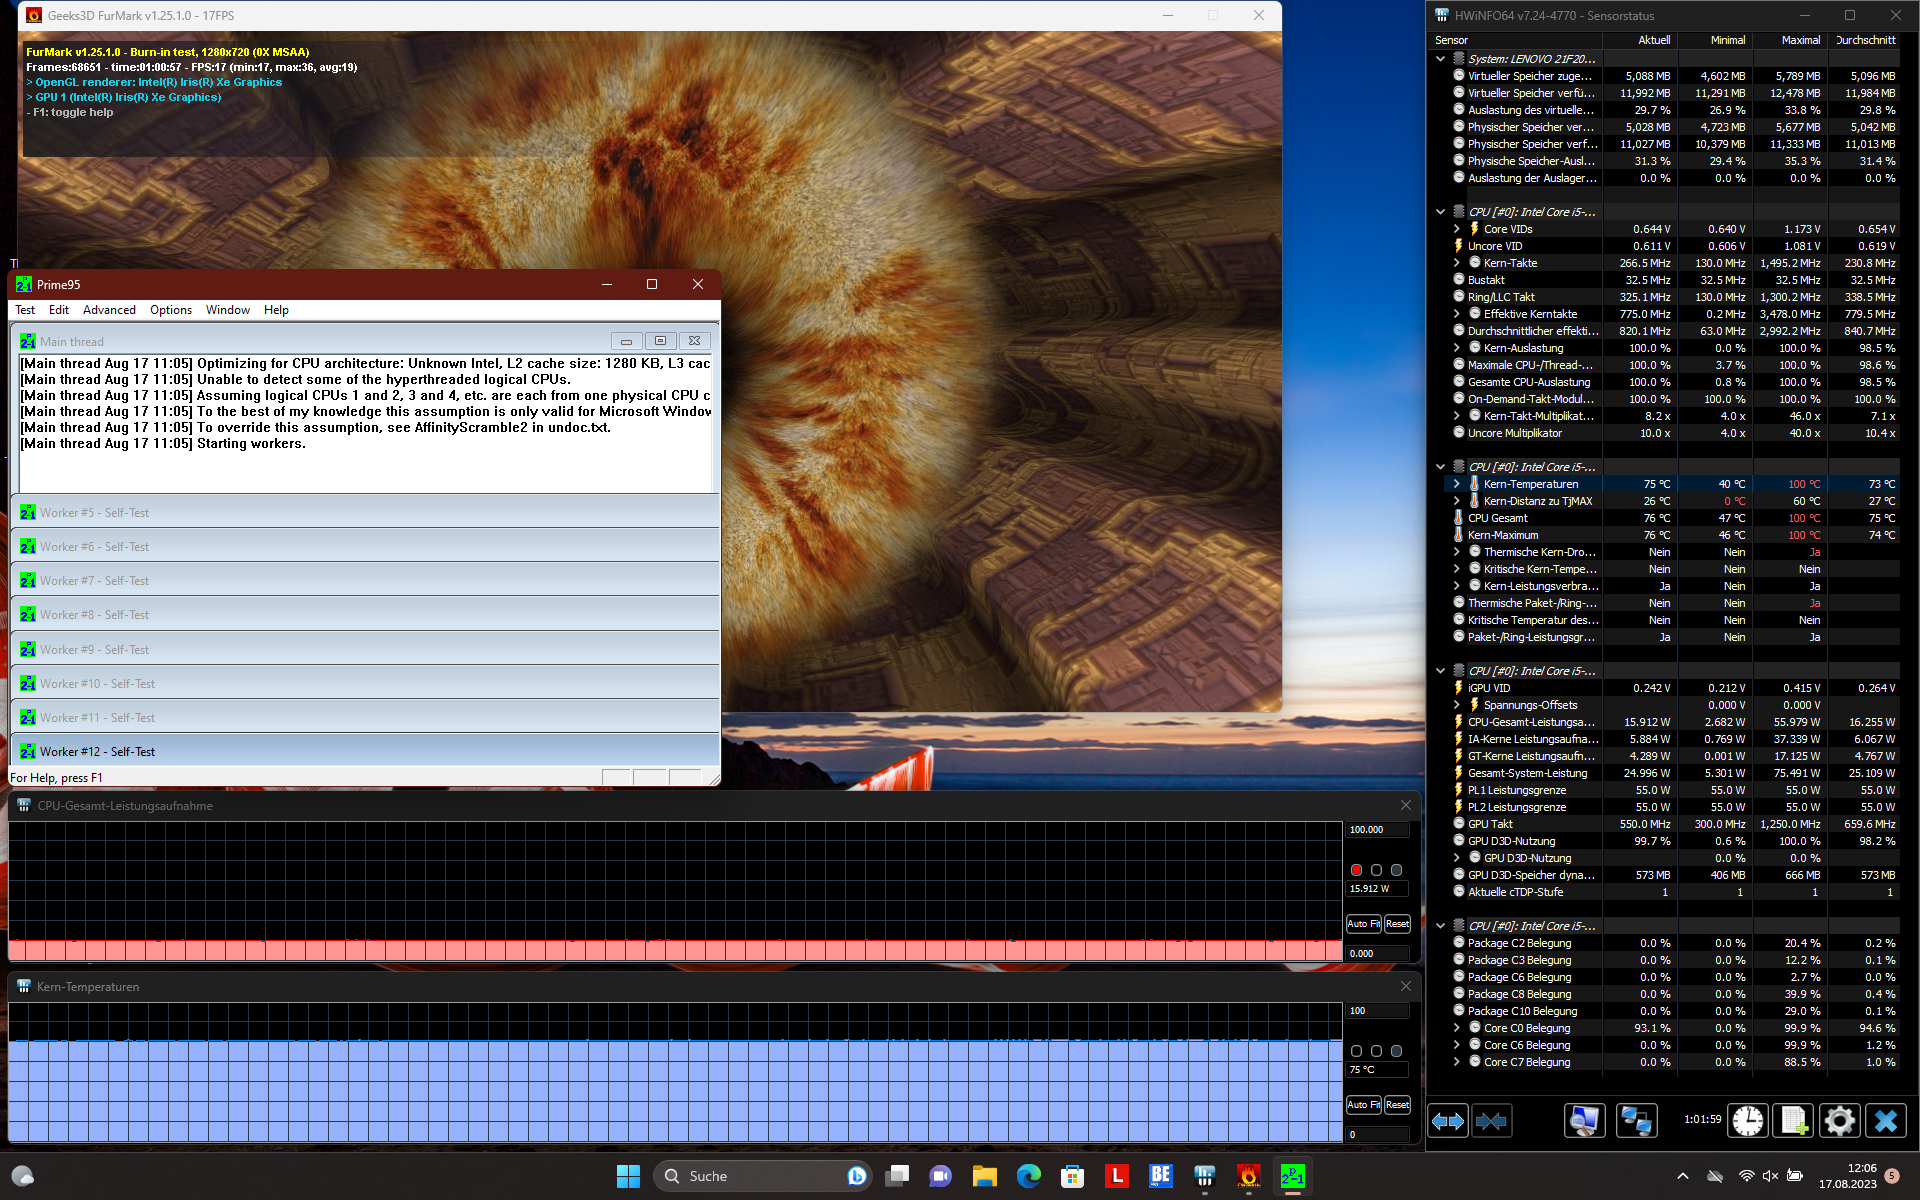Open File Explorer from the taskbar
This screenshot has height=1200, width=1920.
point(985,1177)
